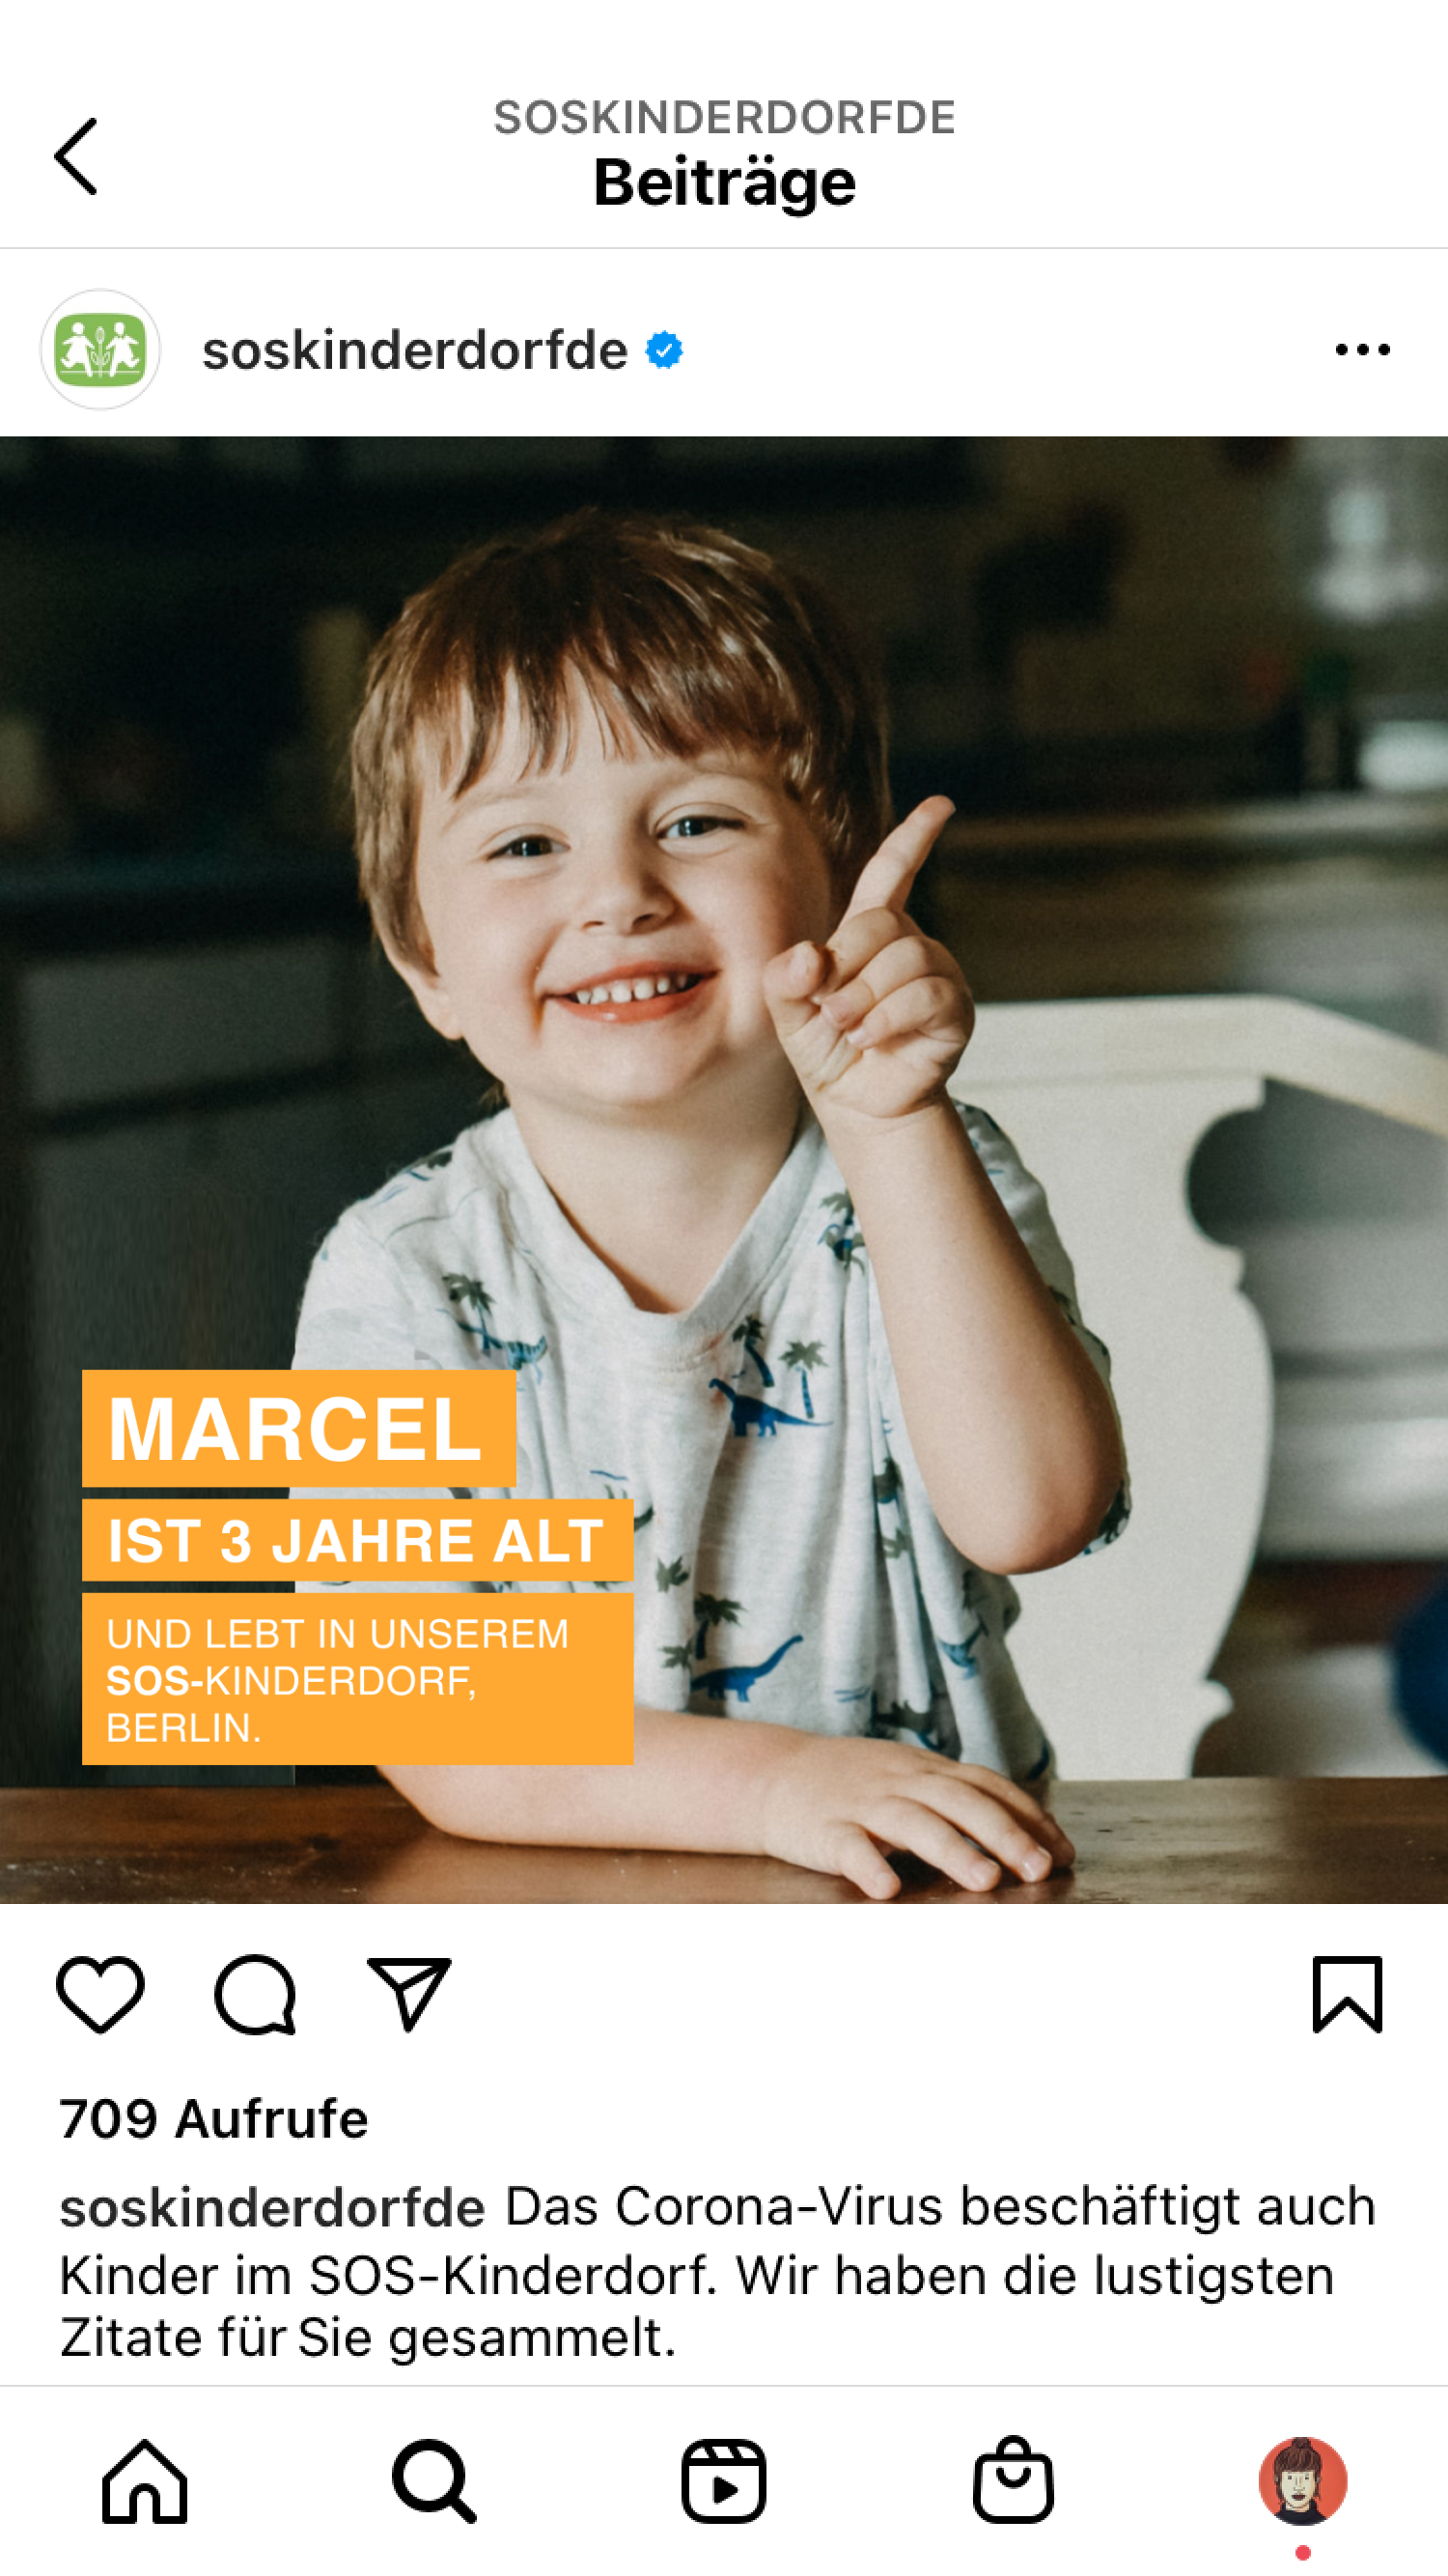Open the Shop bag icon

point(1013,2479)
